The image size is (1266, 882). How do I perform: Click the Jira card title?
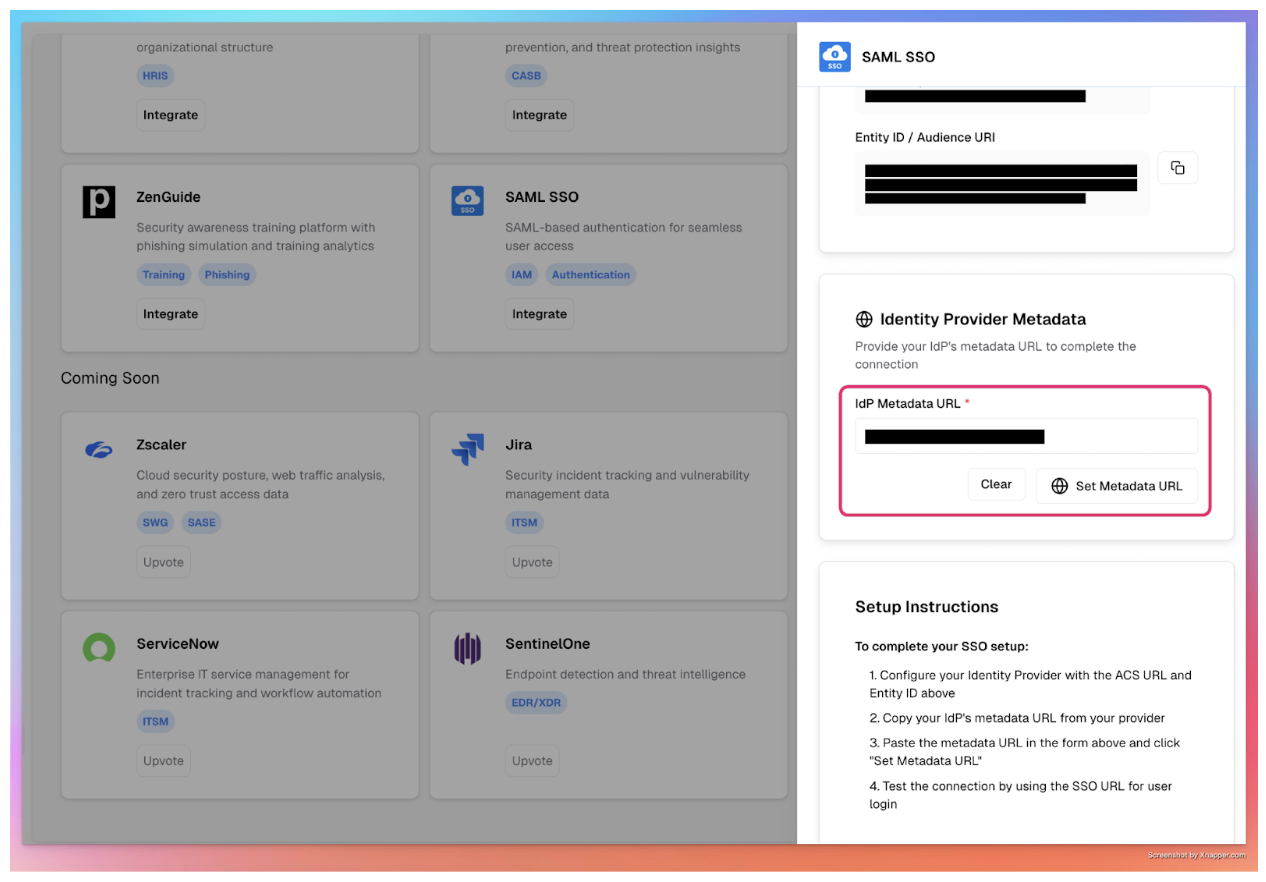pos(519,445)
